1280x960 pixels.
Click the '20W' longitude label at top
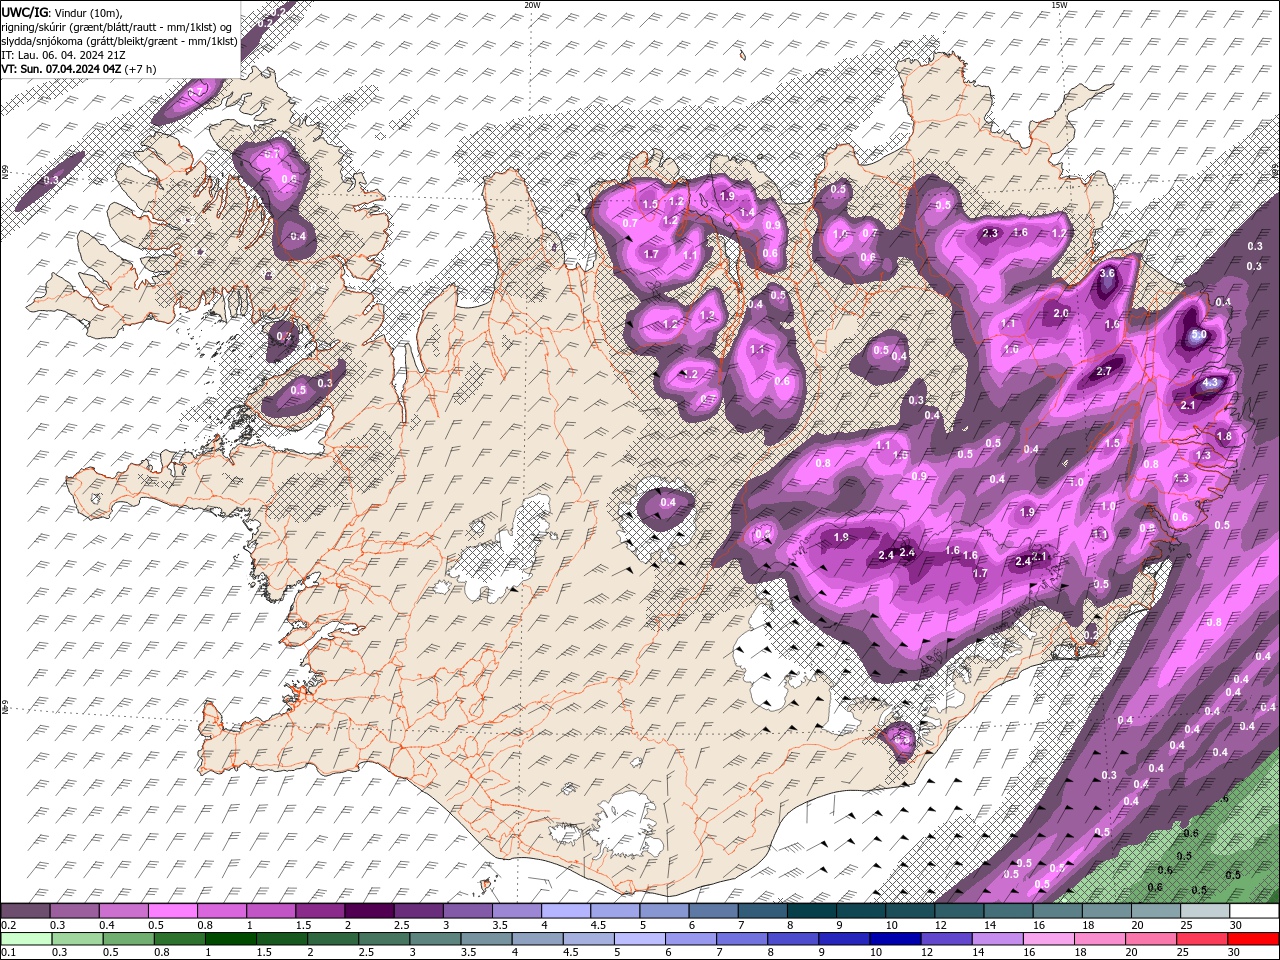tap(532, 5)
